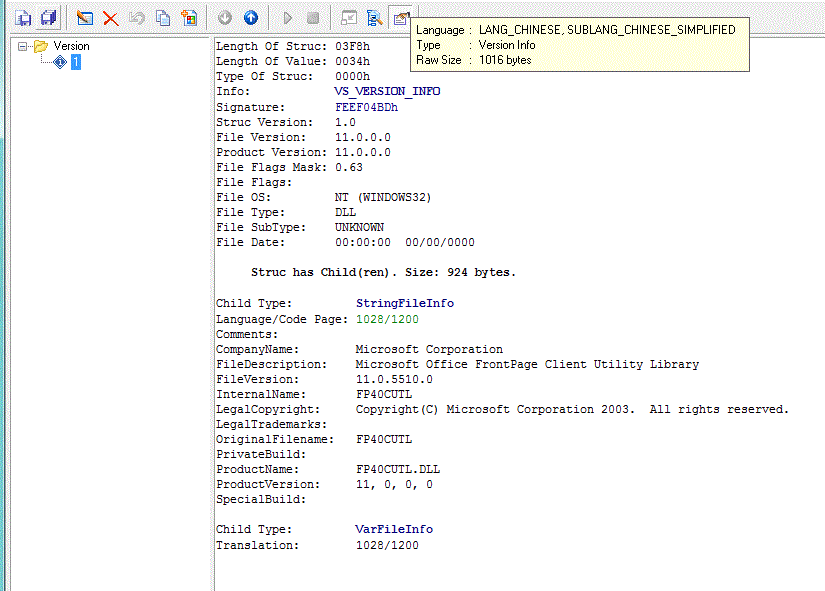The image size is (825, 591).
Task: Click the Add new resource icon
Action: coord(189,18)
